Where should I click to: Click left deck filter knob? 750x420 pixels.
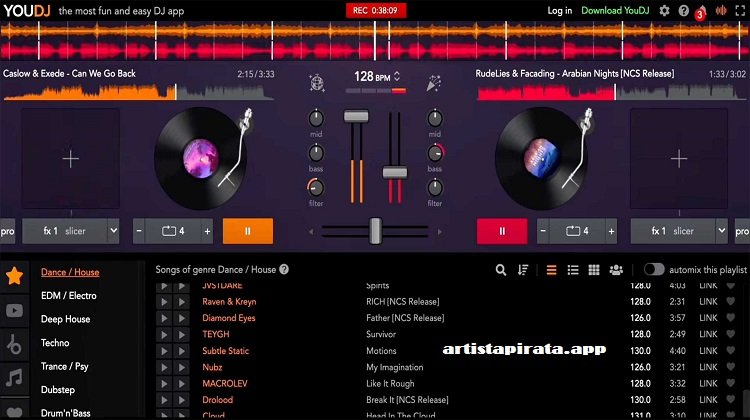316,188
